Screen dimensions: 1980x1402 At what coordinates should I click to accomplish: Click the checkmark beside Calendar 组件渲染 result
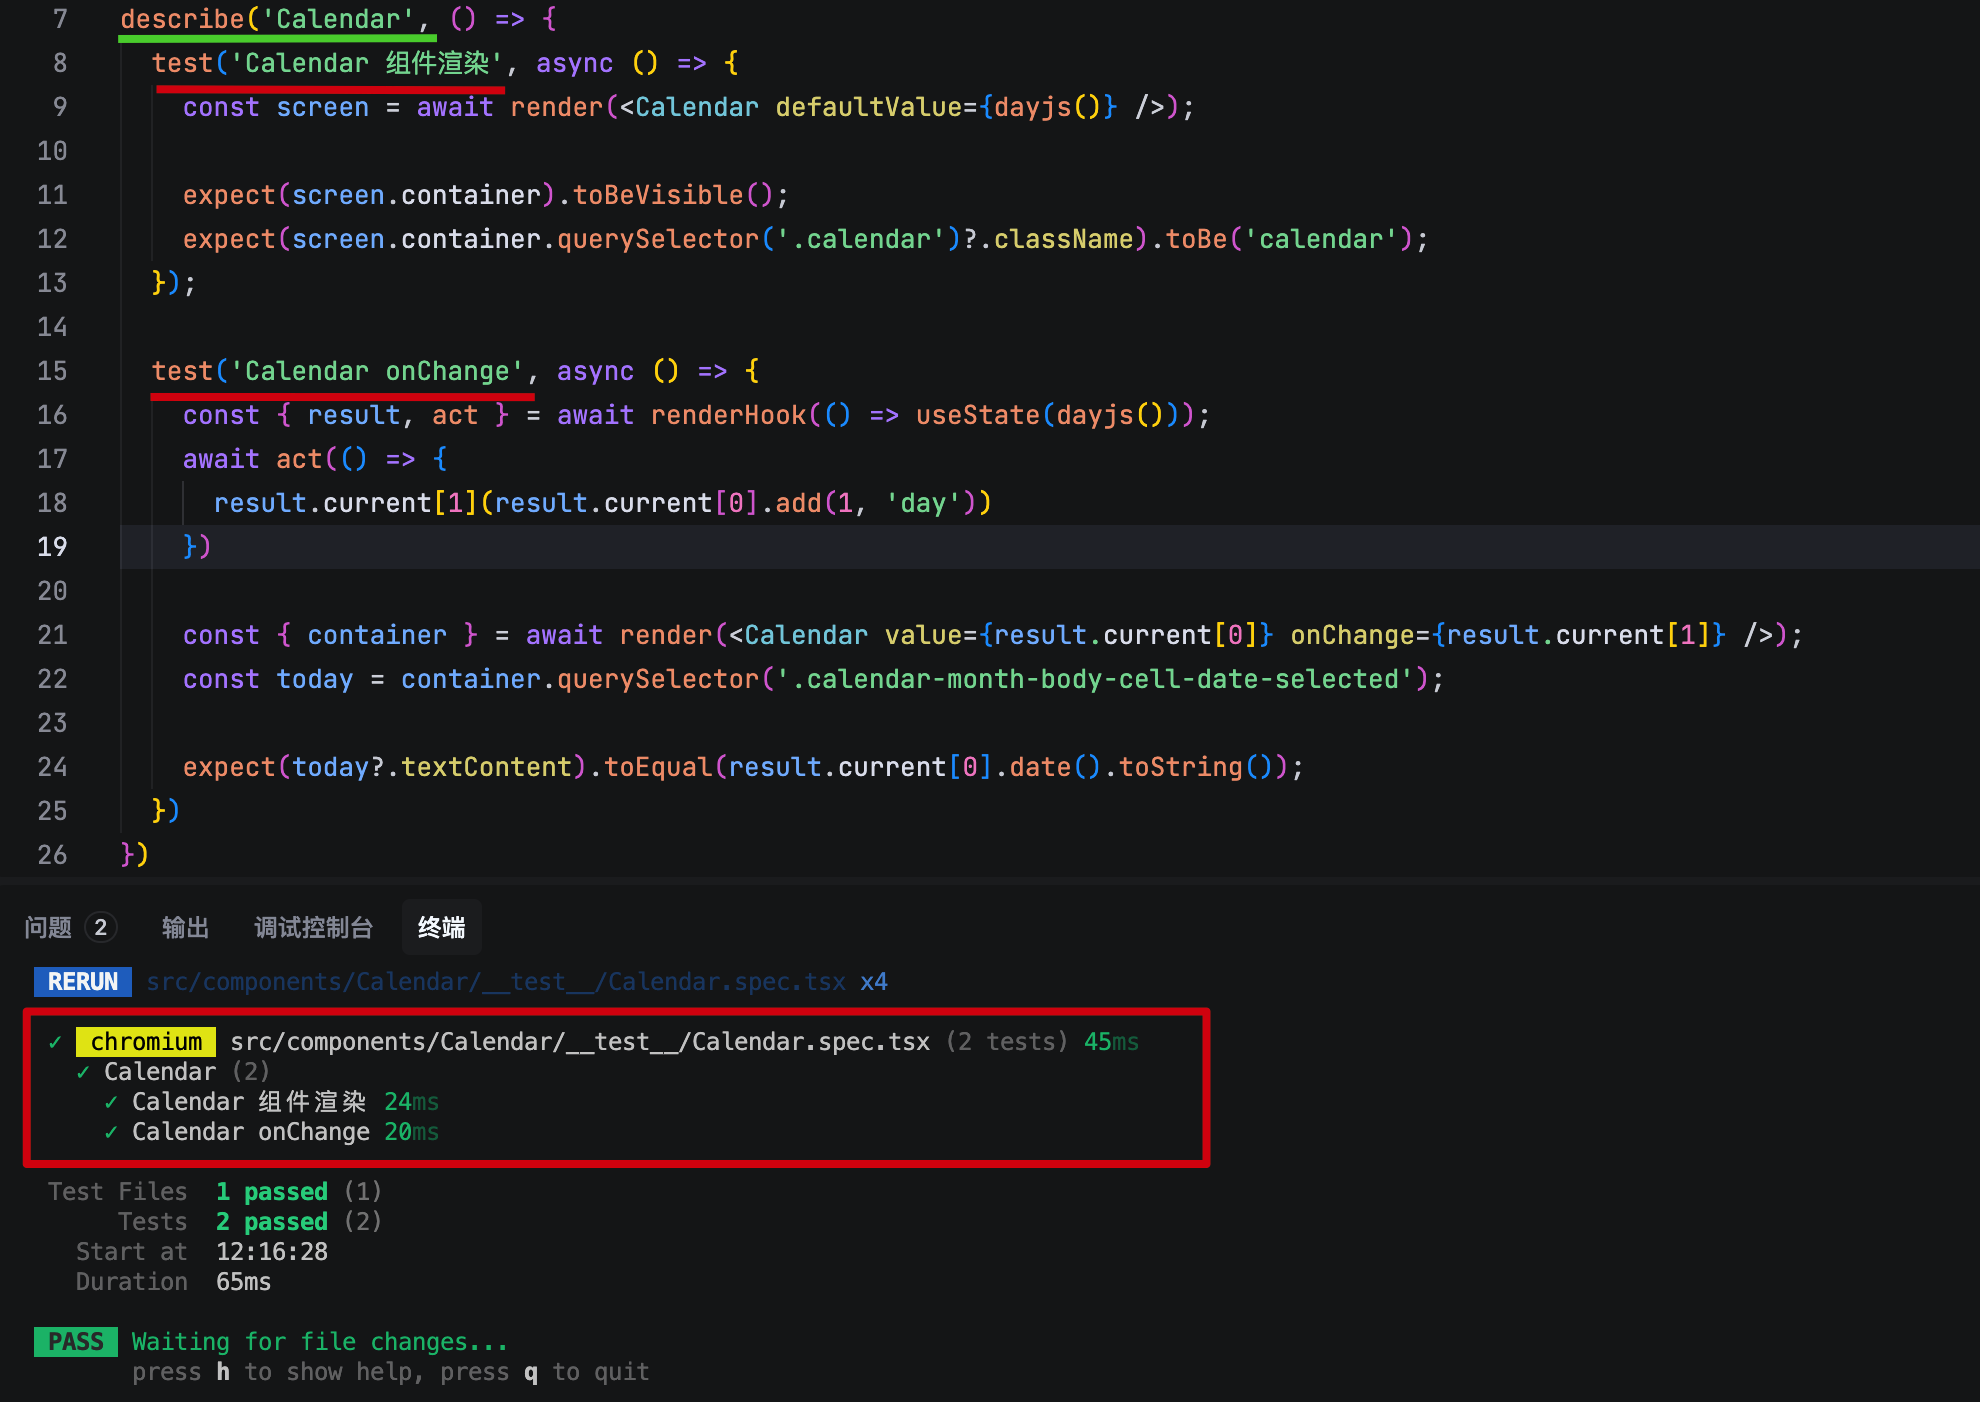111,1102
